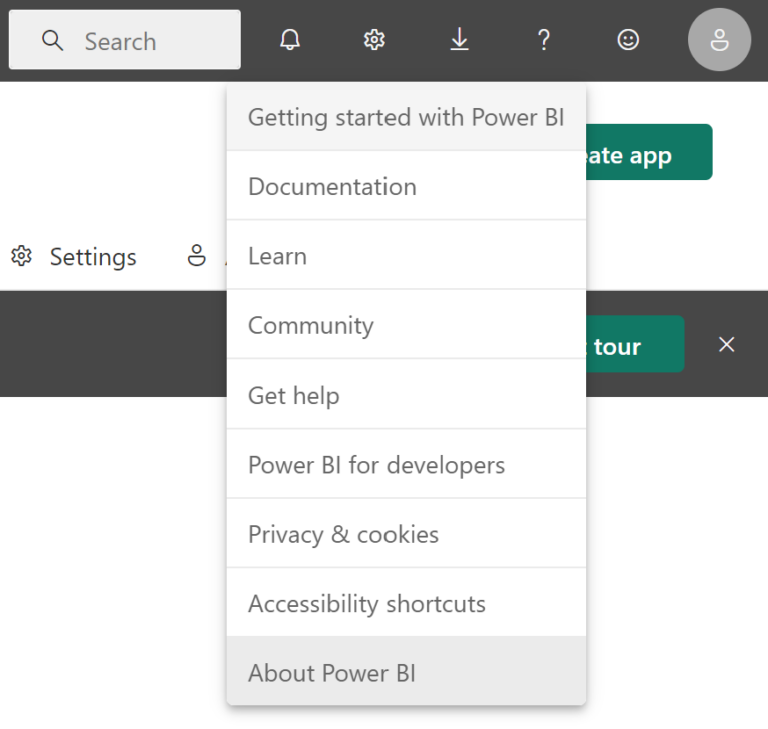Toggle the help question mark icon

pos(544,40)
